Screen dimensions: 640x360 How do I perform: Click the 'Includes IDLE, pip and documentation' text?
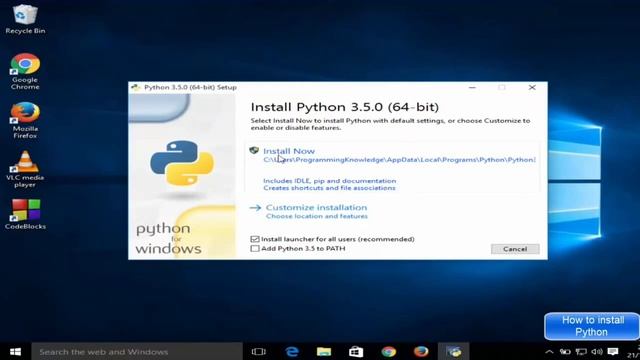(329, 181)
